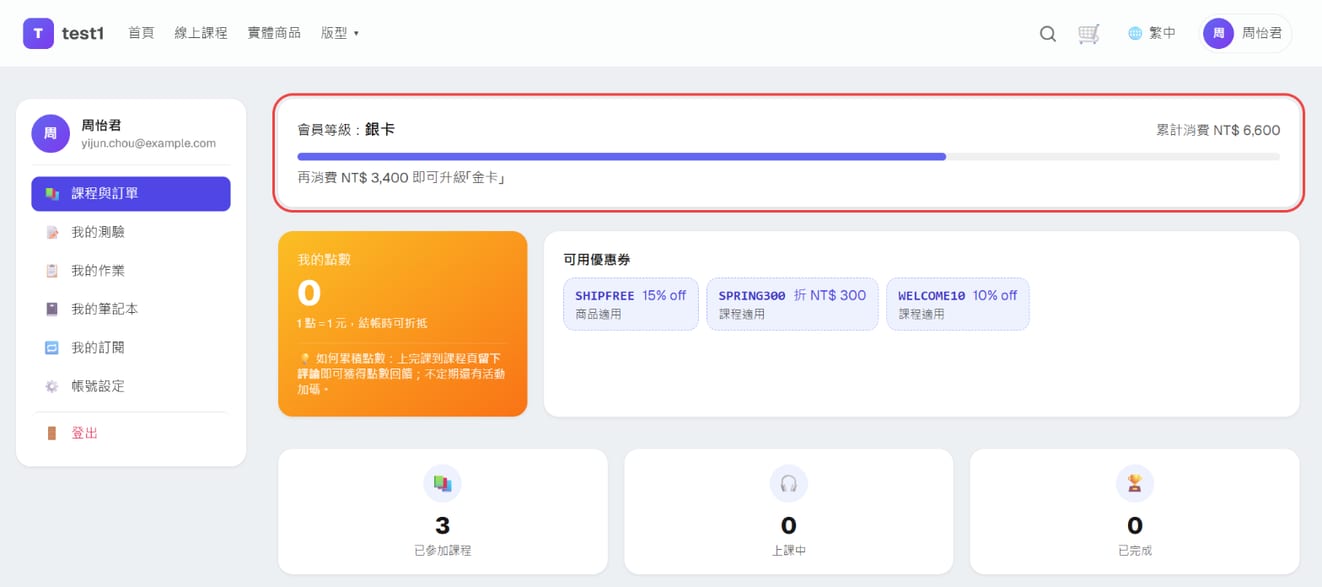Open the search magnifier icon
Viewport: 1322px width, 587px height.
point(1048,34)
